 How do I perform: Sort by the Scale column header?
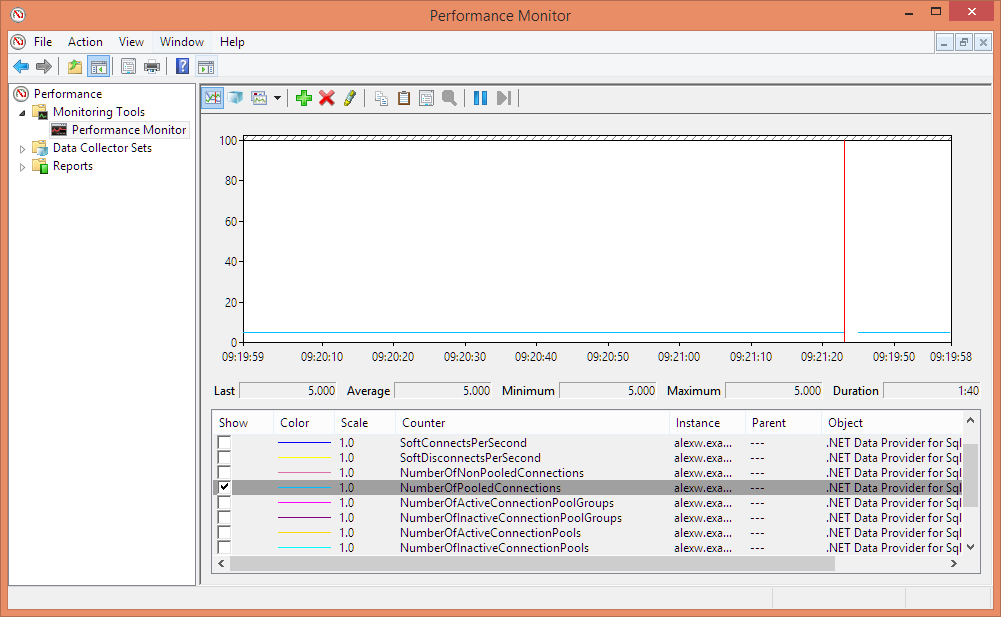(x=365, y=423)
